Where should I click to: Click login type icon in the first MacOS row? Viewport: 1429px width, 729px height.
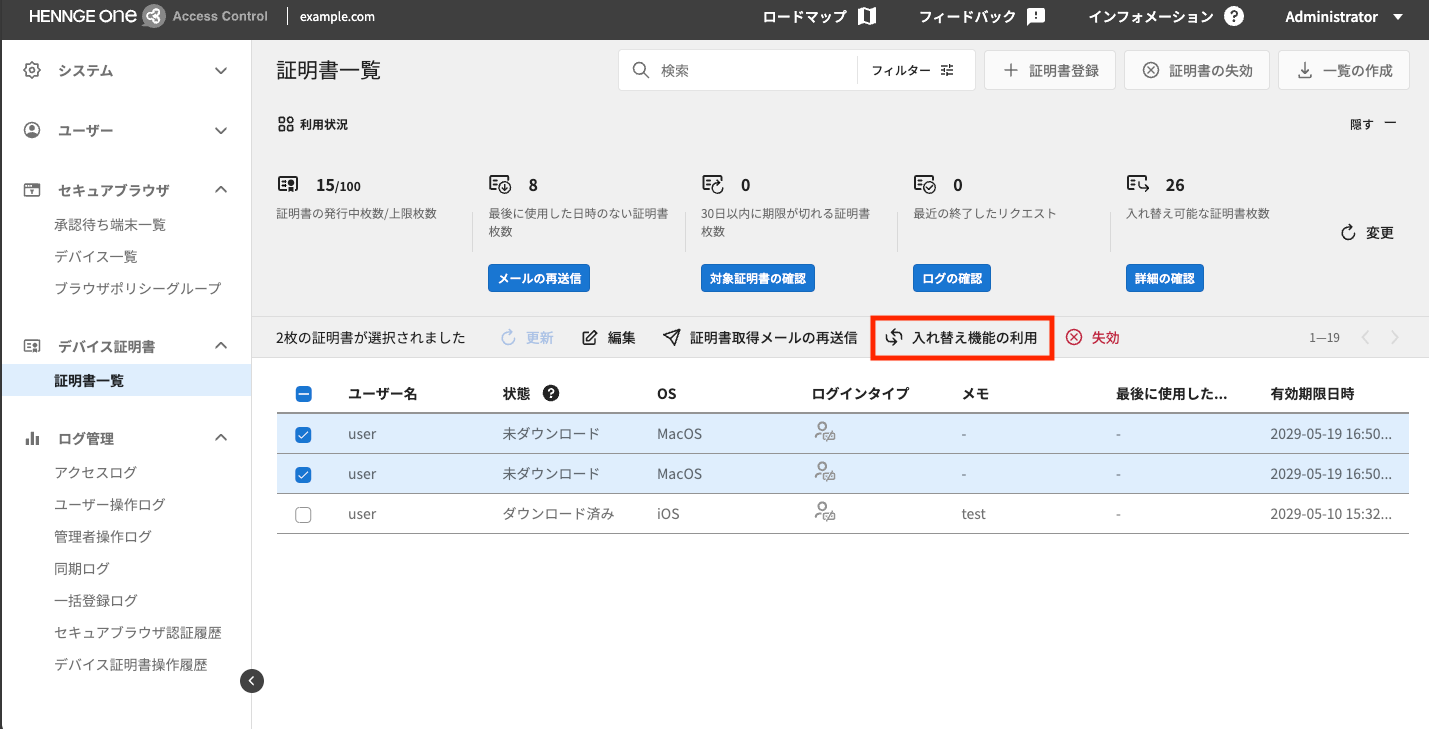click(x=824, y=433)
